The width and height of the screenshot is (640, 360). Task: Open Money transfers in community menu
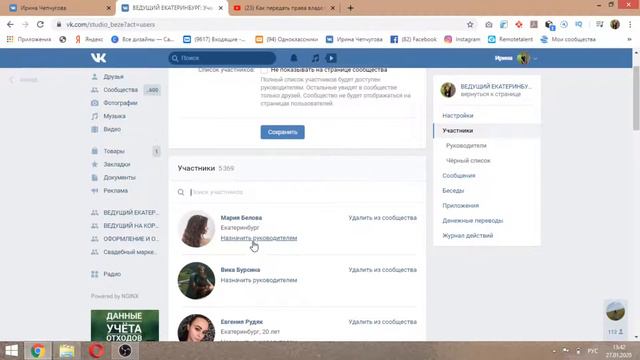pyautogui.click(x=473, y=221)
